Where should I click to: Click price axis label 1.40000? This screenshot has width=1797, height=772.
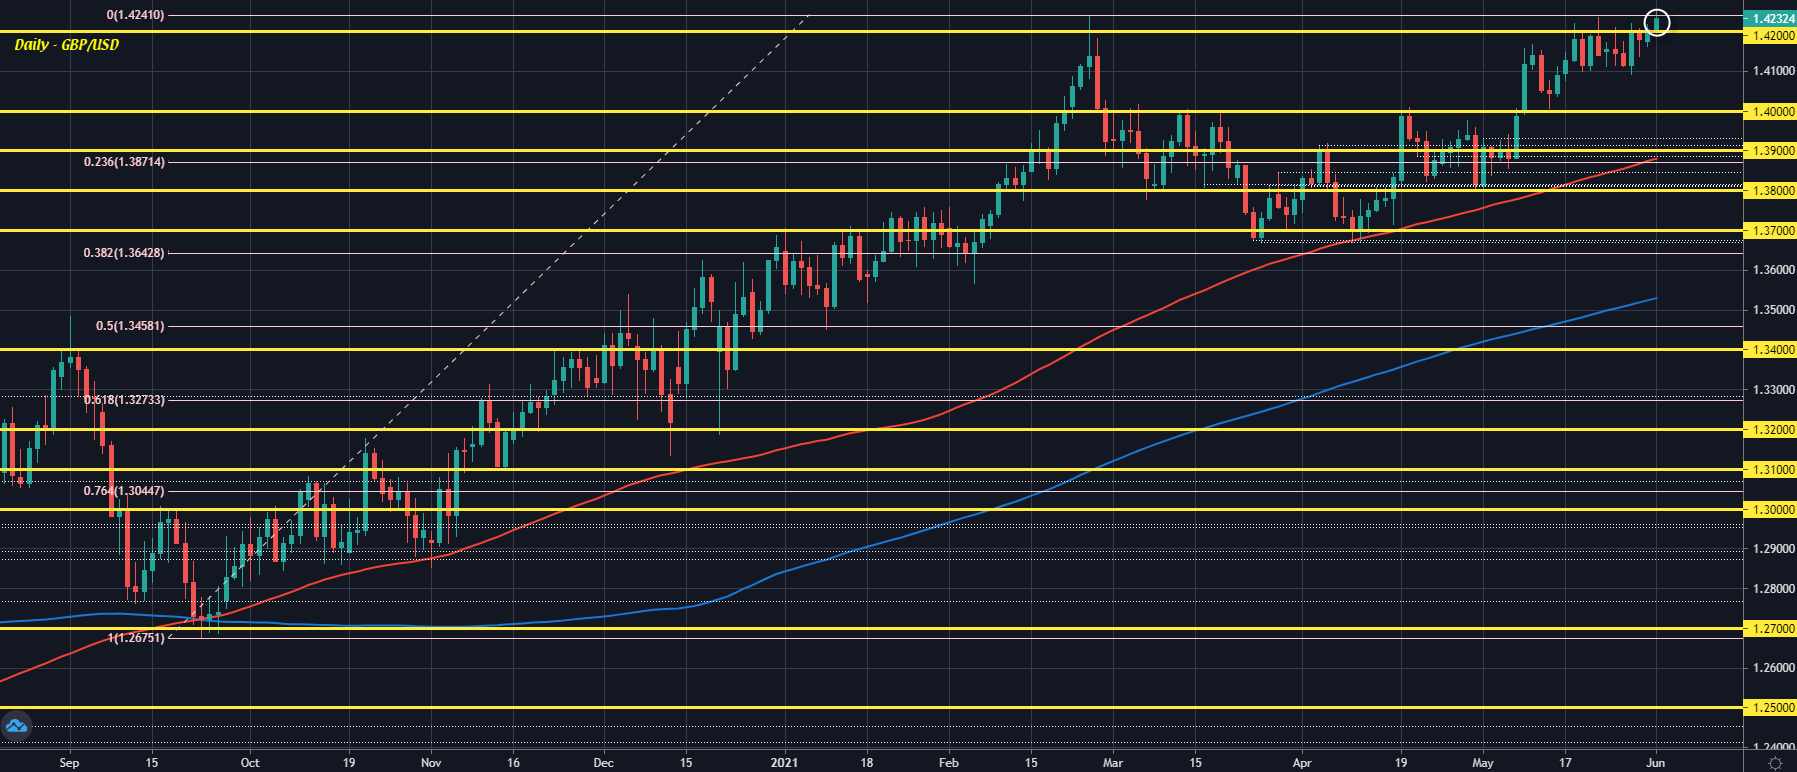point(1769,111)
